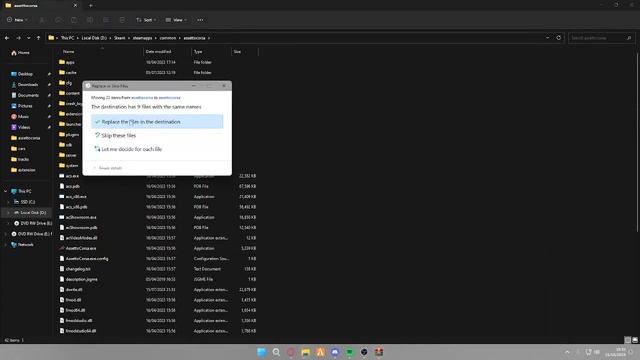This screenshot has height=360, width=640.
Task: Go up one folder level arrow
Action: (x=38, y=38)
